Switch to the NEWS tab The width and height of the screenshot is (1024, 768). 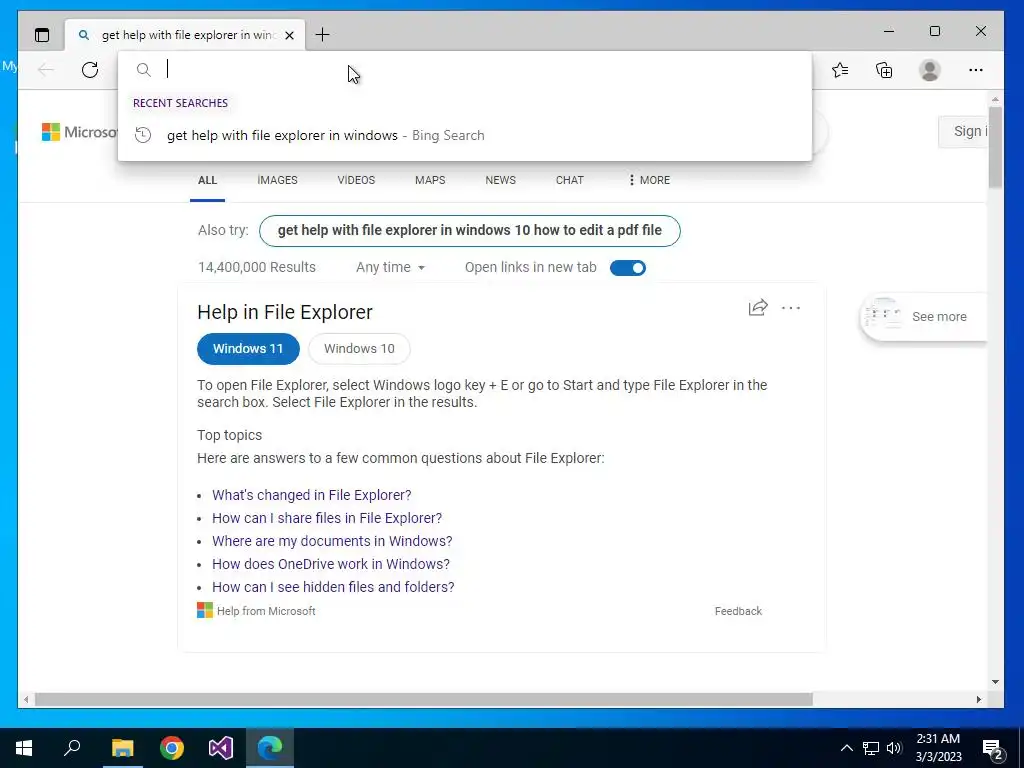point(500,180)
